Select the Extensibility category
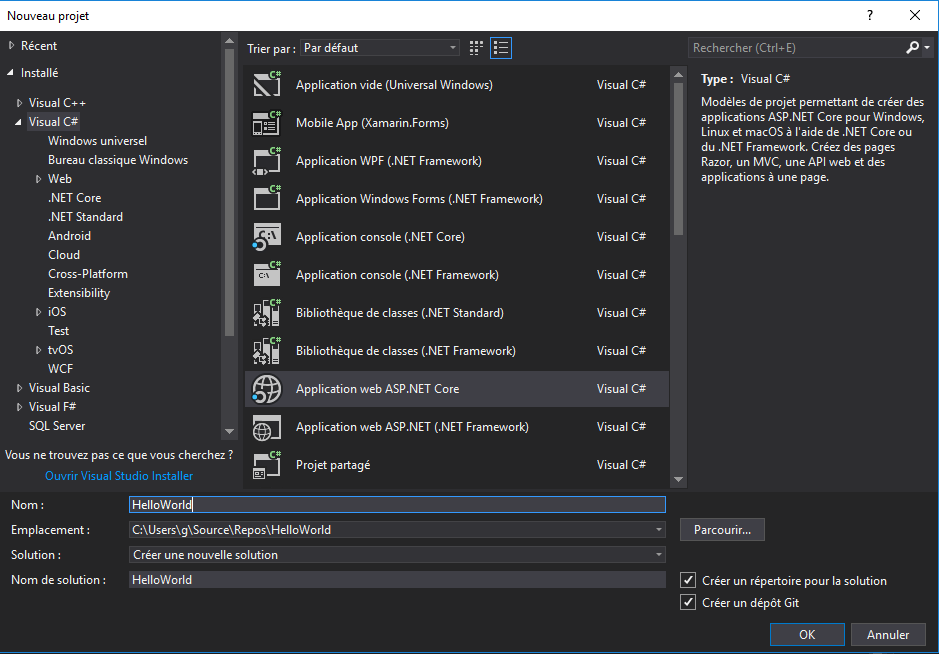Viewport: 939px width, 654px height. [x=78, y=293]
